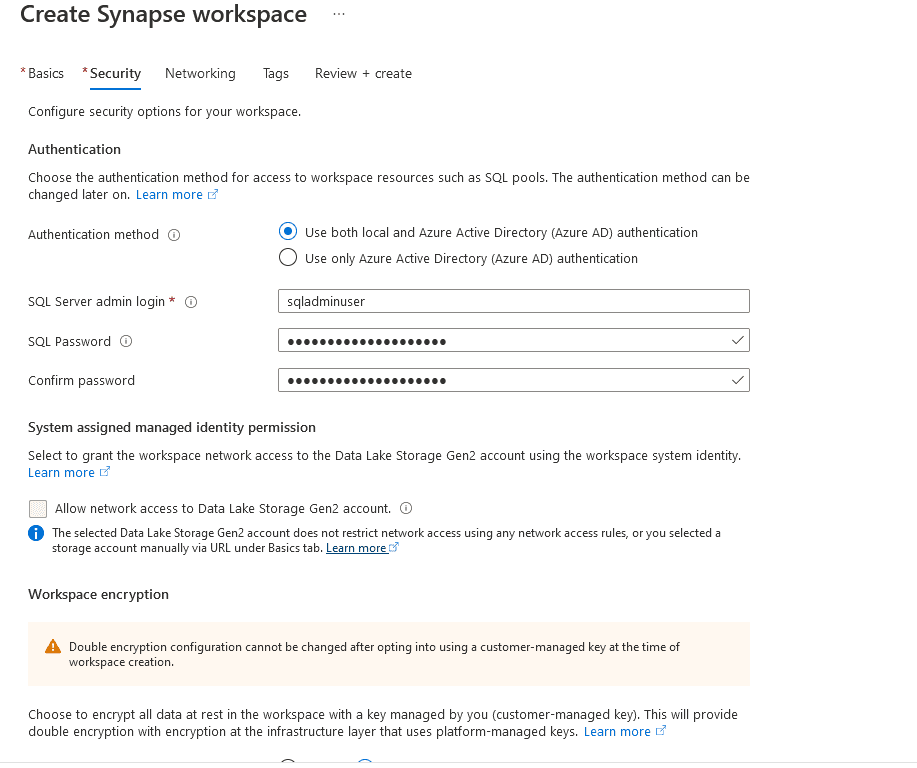
Task: Open Learn more link about double encryption
Action: [617, 732]
